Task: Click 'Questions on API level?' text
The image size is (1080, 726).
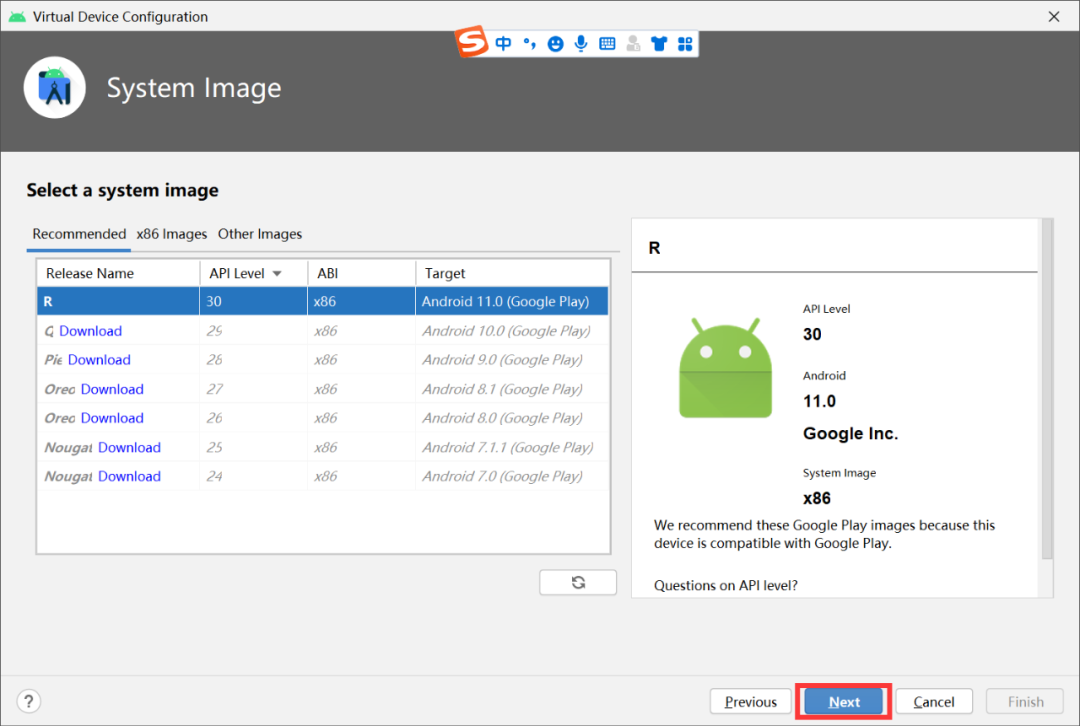Action: (725, 585)
